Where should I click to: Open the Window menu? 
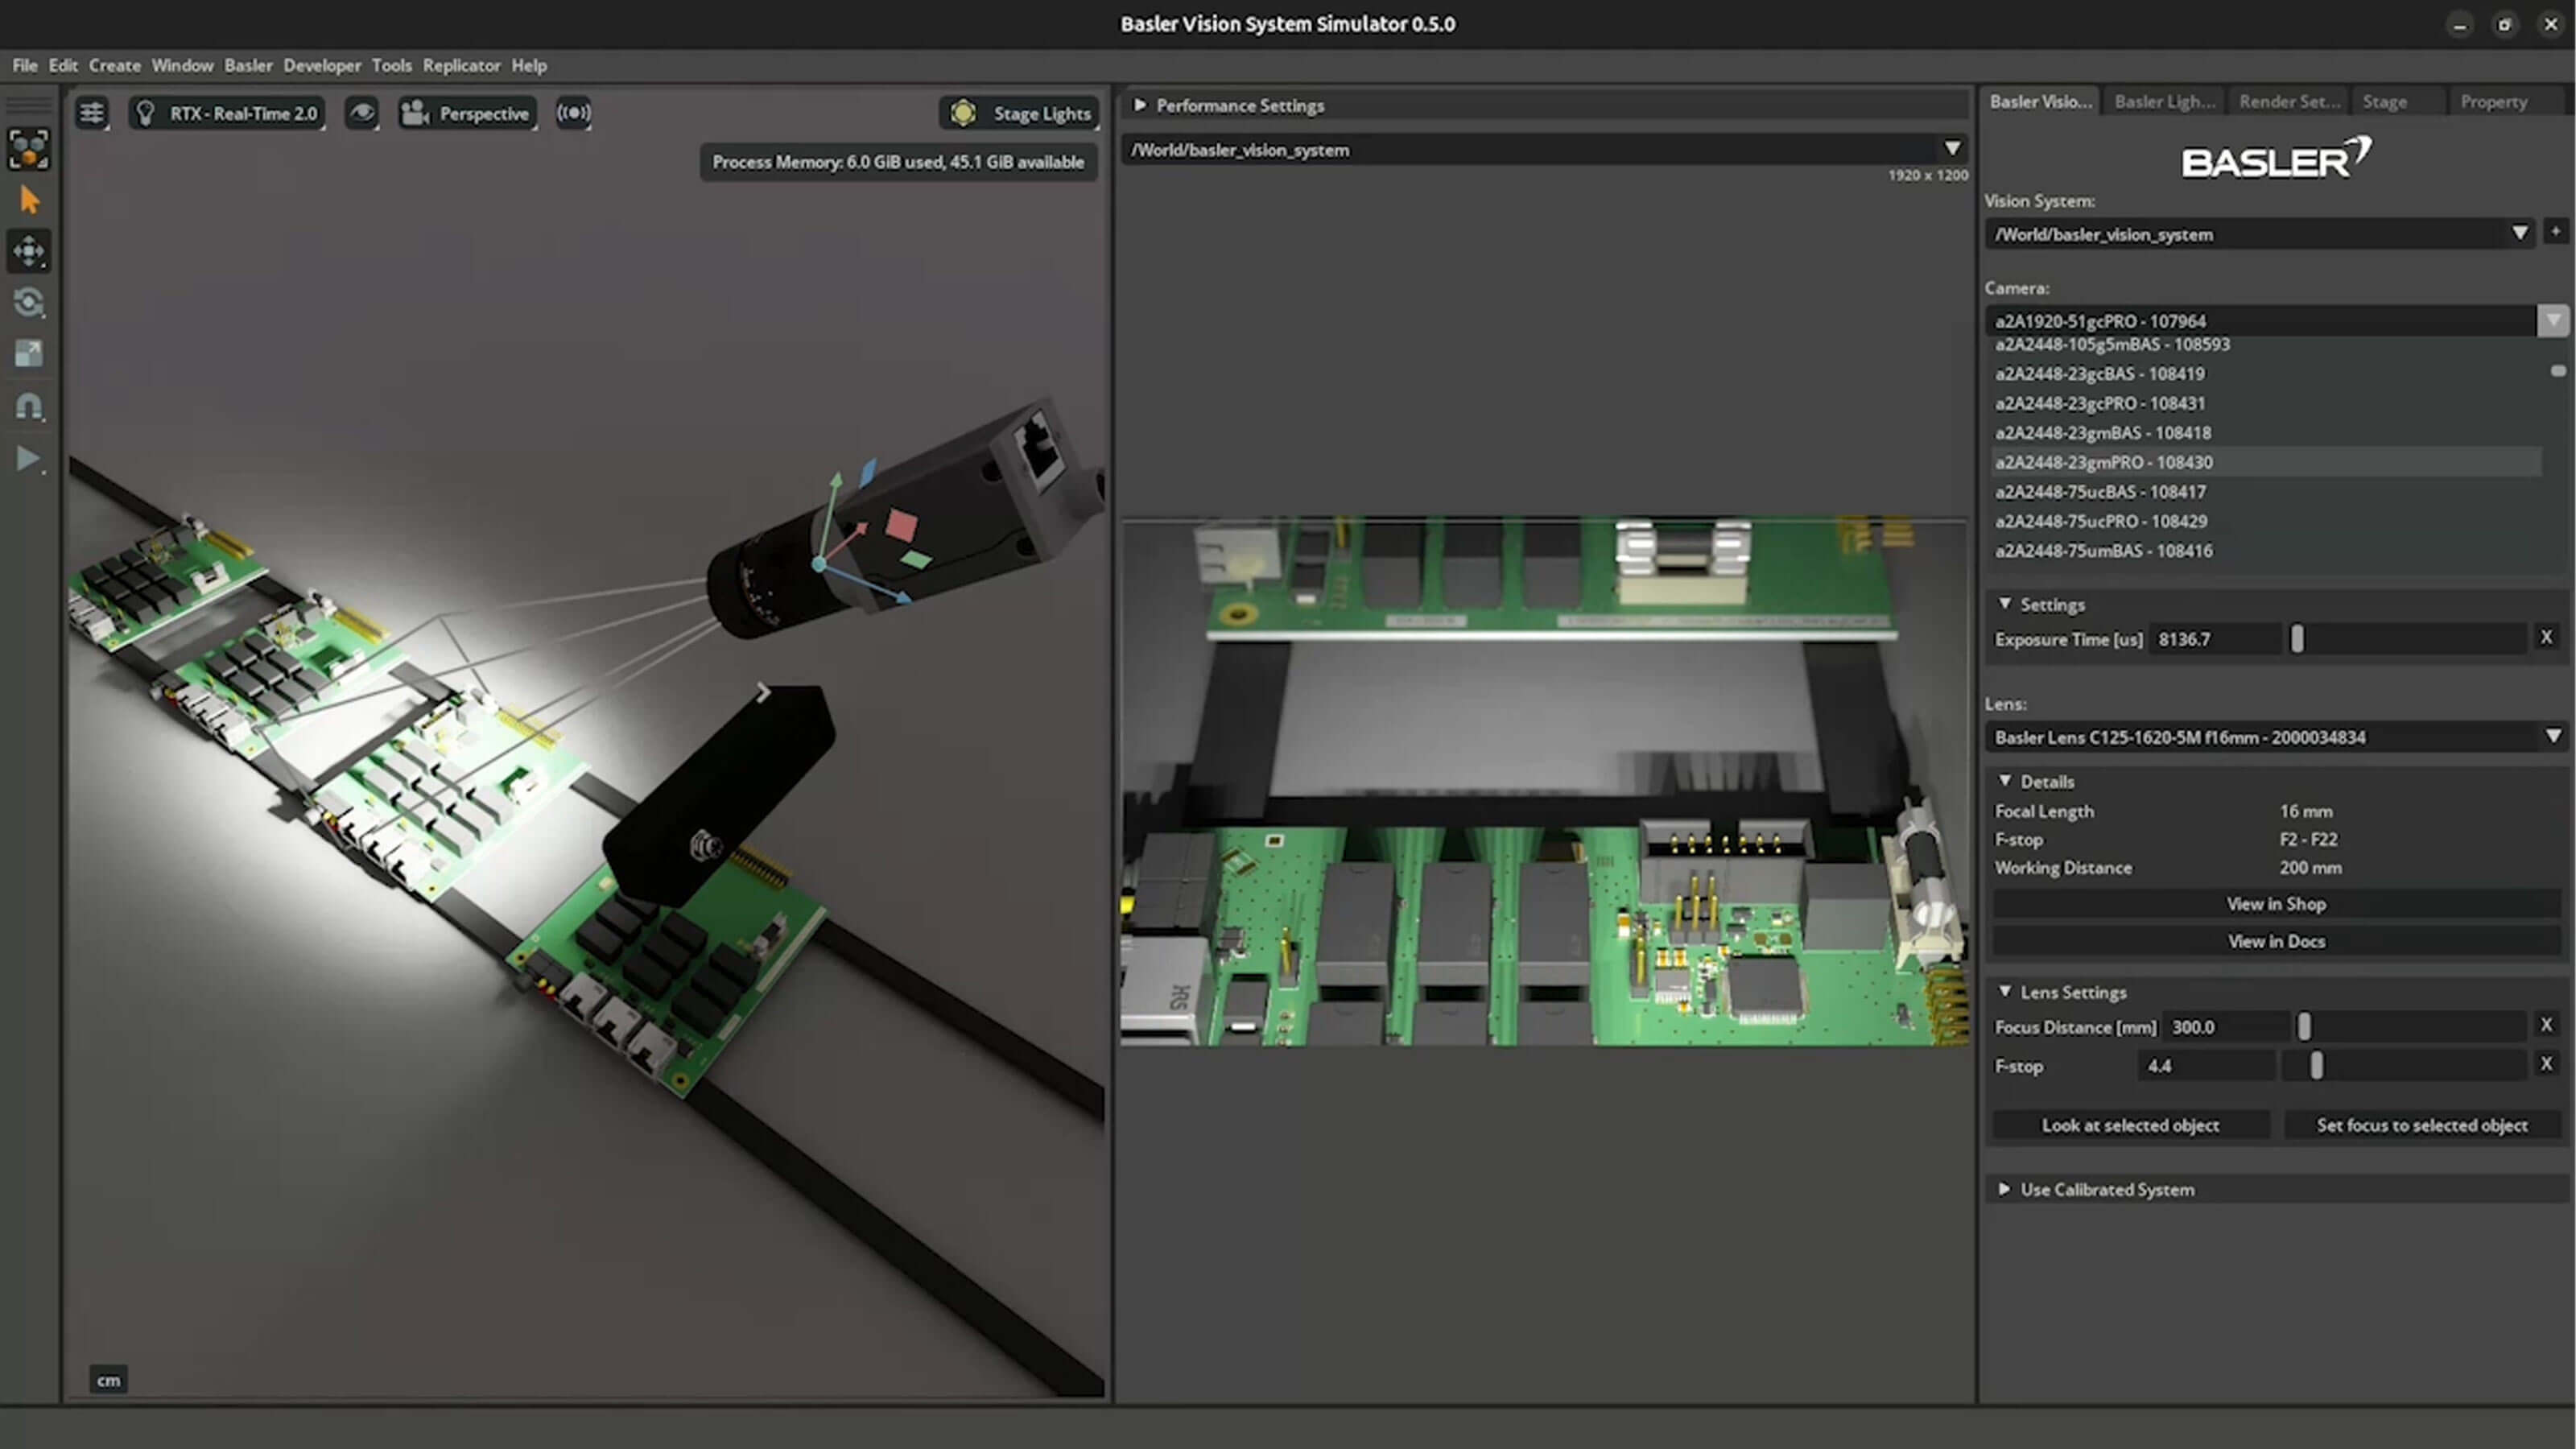[182, 65]
